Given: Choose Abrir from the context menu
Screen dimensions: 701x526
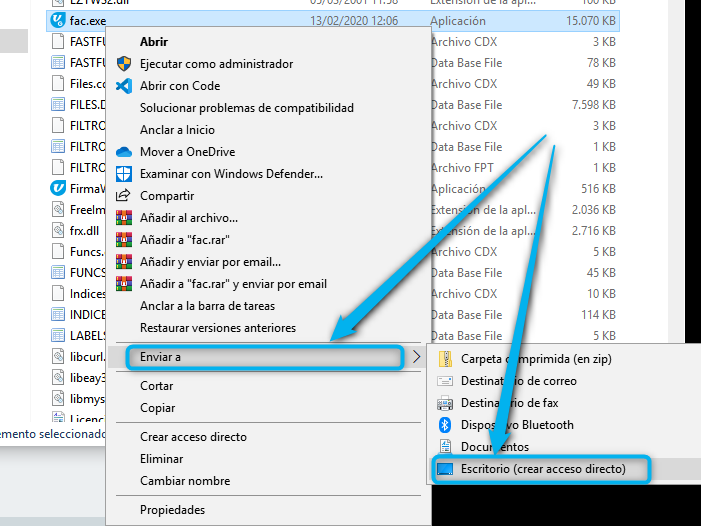Looking at the screenshot, I should point(154,42).
